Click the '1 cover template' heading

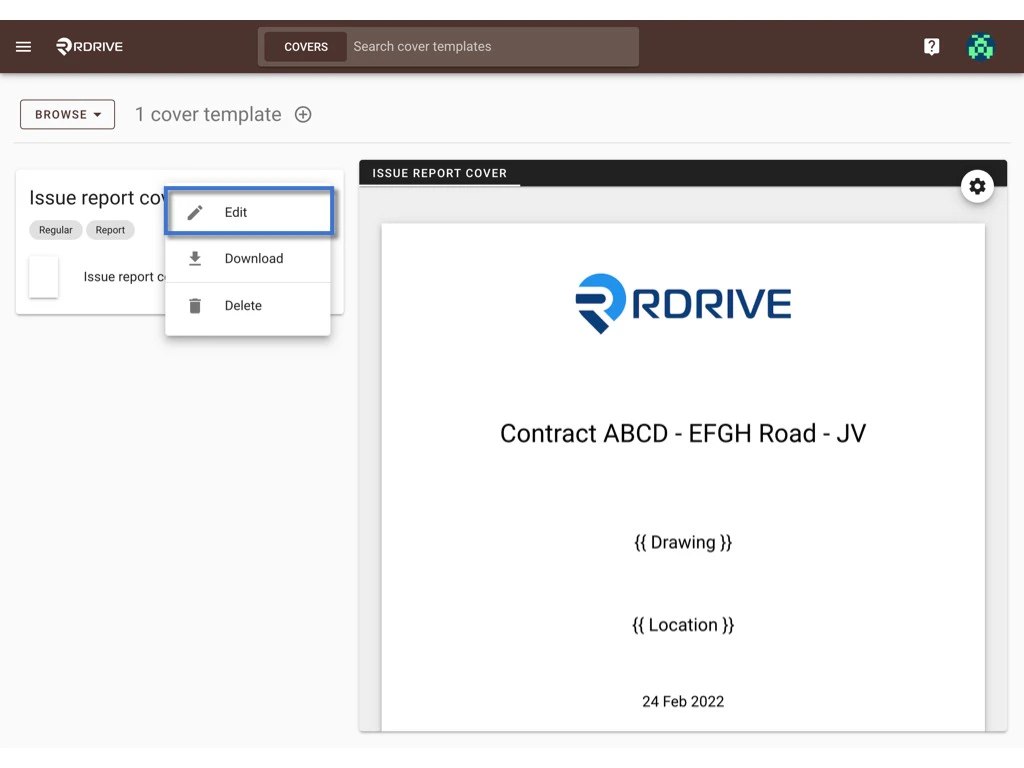tap(208, 114)
